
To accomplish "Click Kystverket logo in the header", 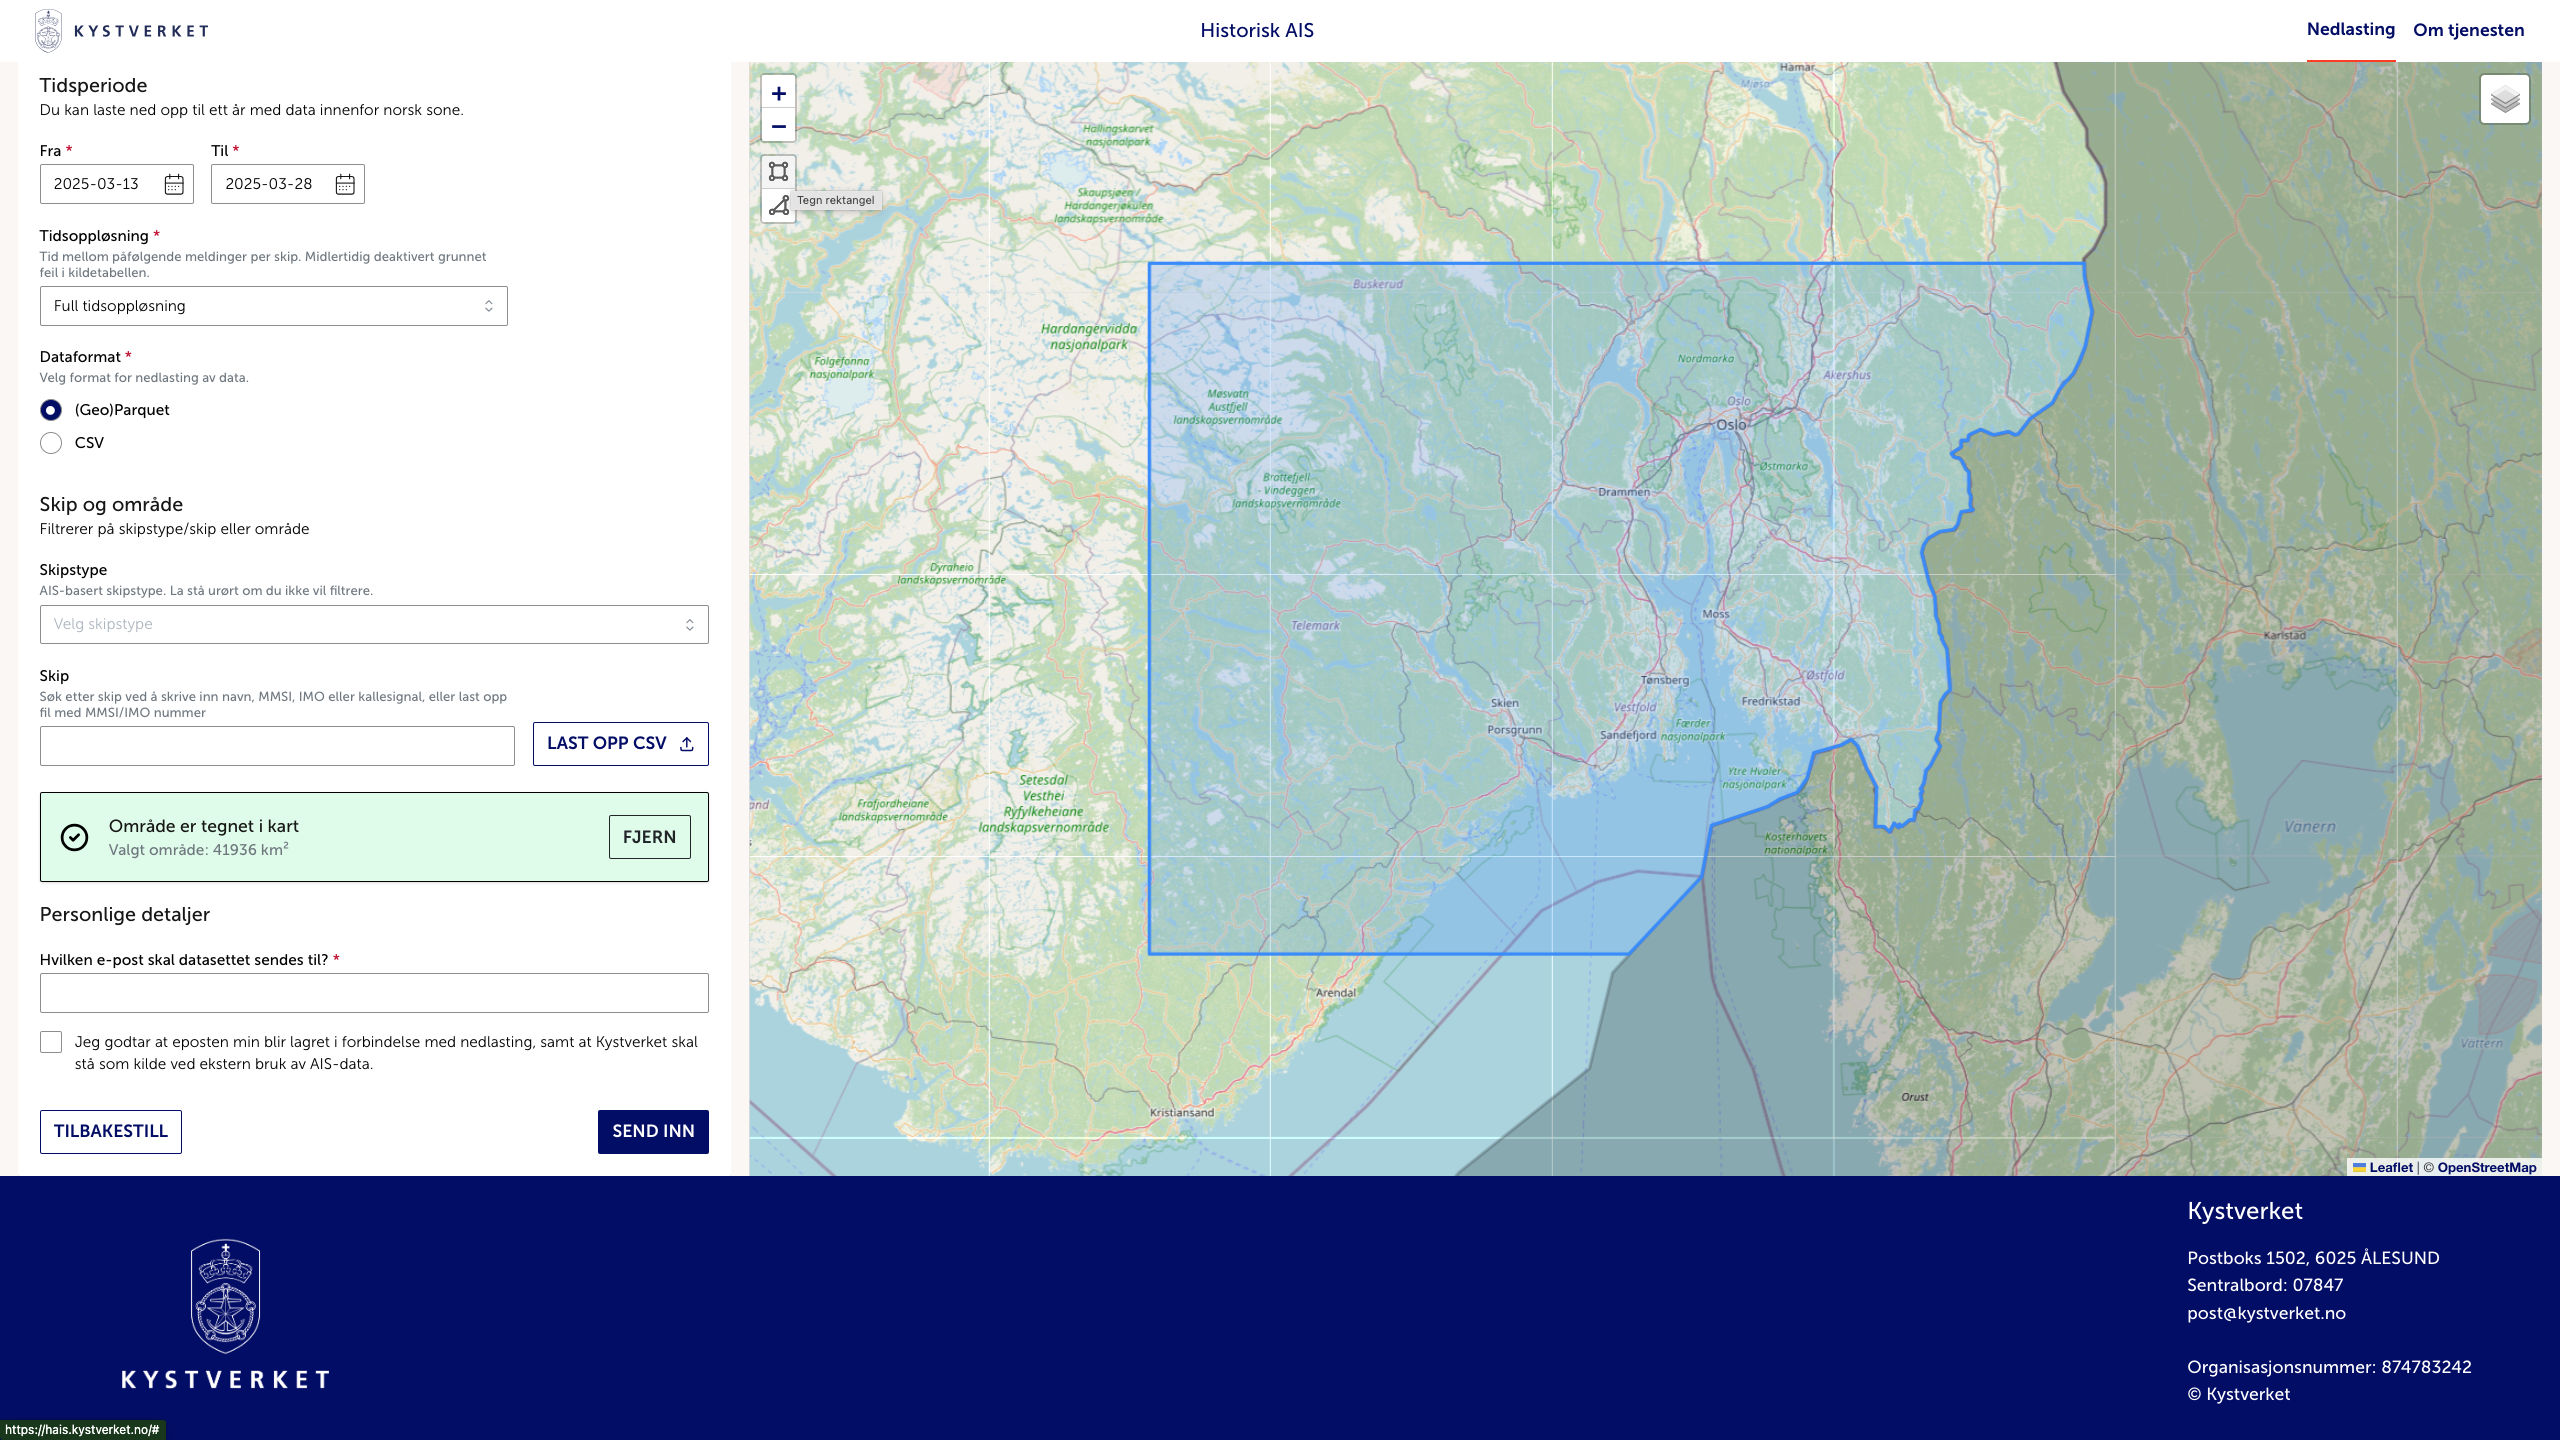I will tap(122, 31).
